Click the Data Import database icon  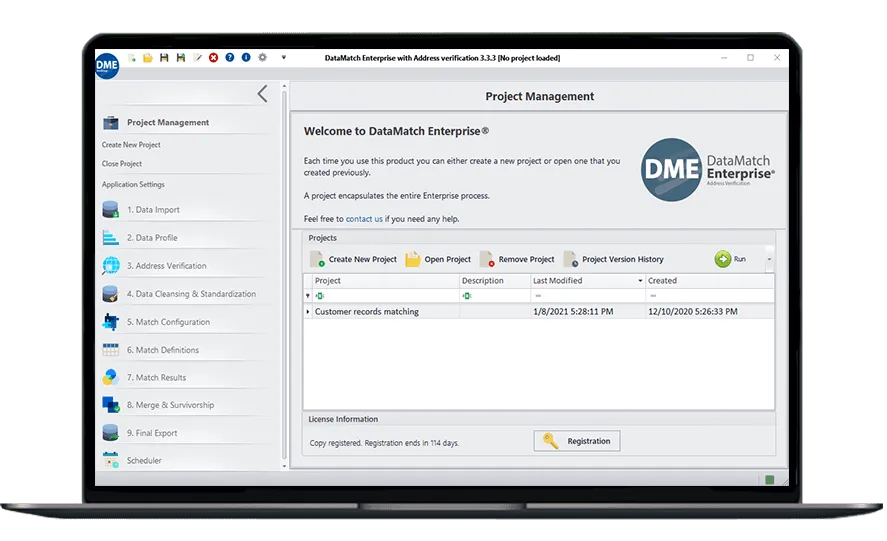[111, 209]
